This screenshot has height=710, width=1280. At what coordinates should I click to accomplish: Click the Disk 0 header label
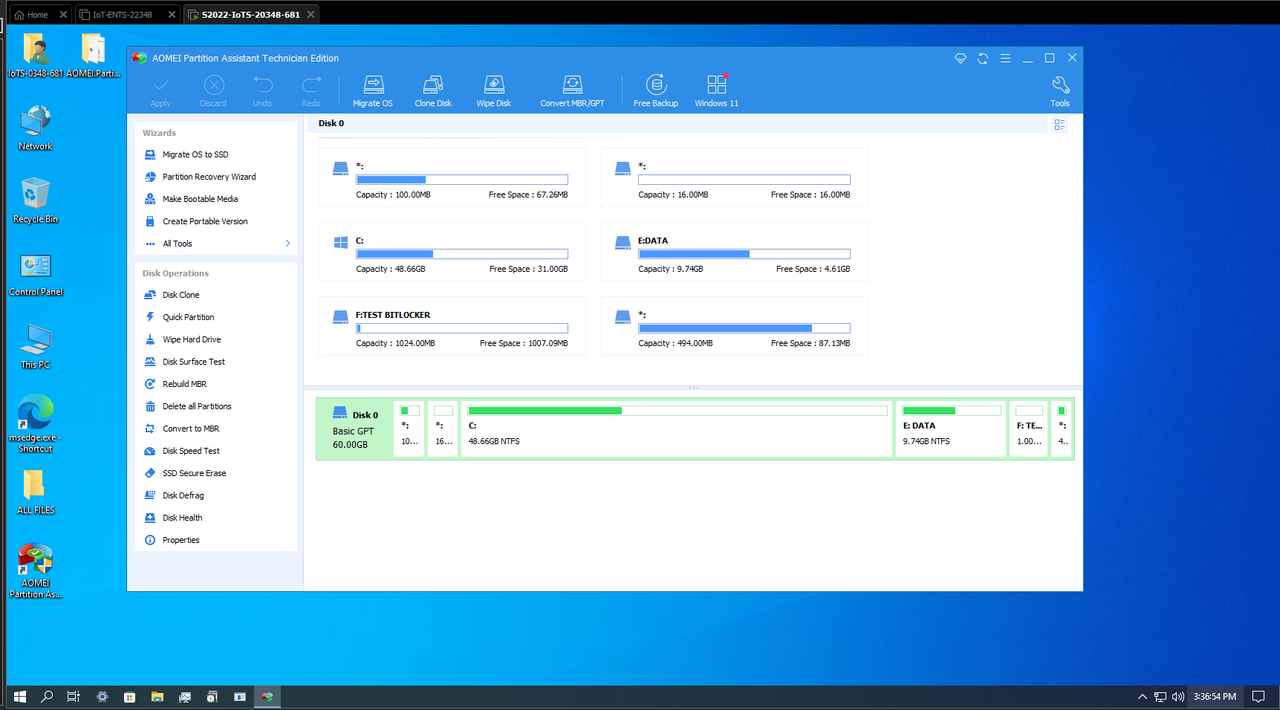(x=331, y=123)
